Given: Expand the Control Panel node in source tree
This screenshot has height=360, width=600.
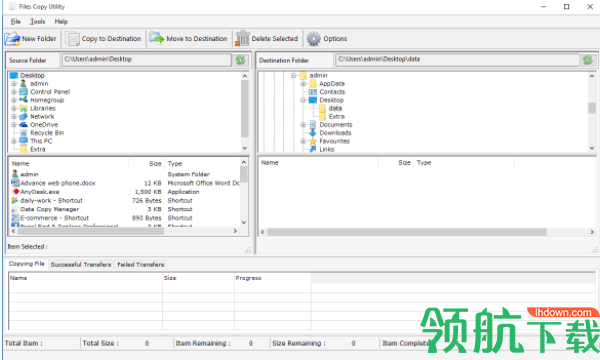Looking at the screenshot, I should click(x=14, y=92).
